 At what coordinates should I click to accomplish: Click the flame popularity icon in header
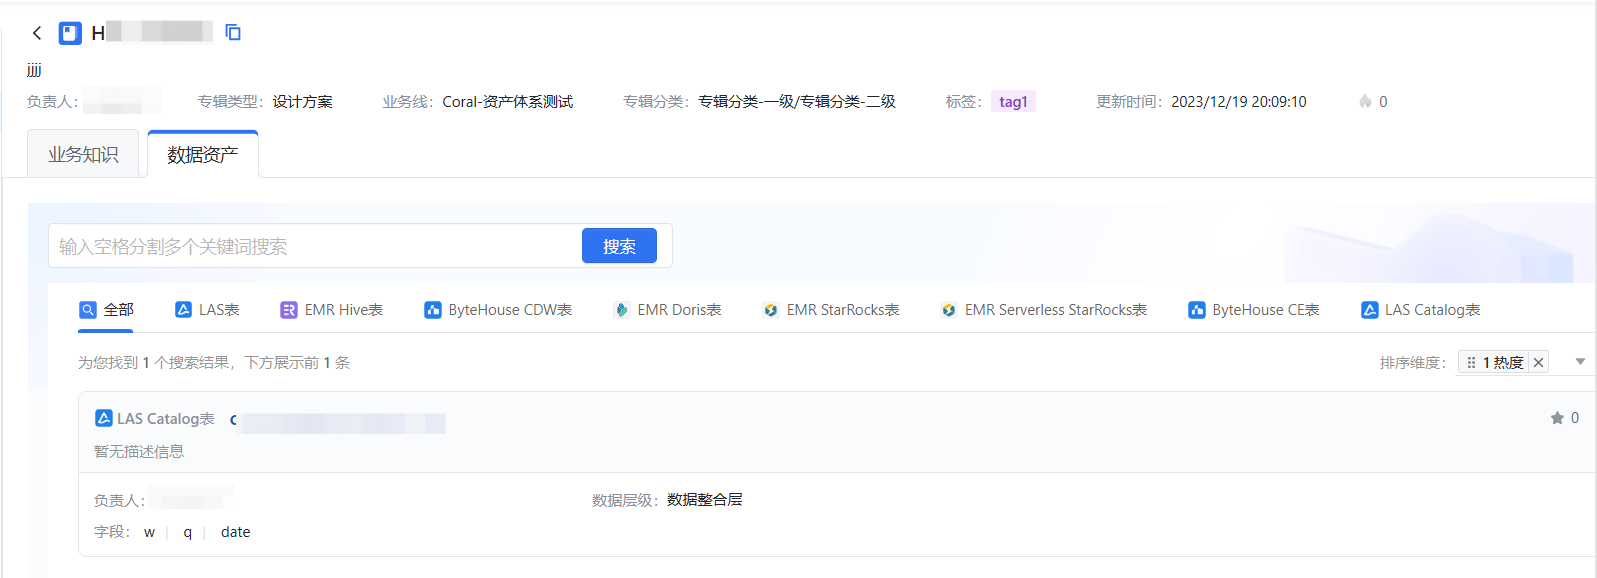pos(1365,101)
